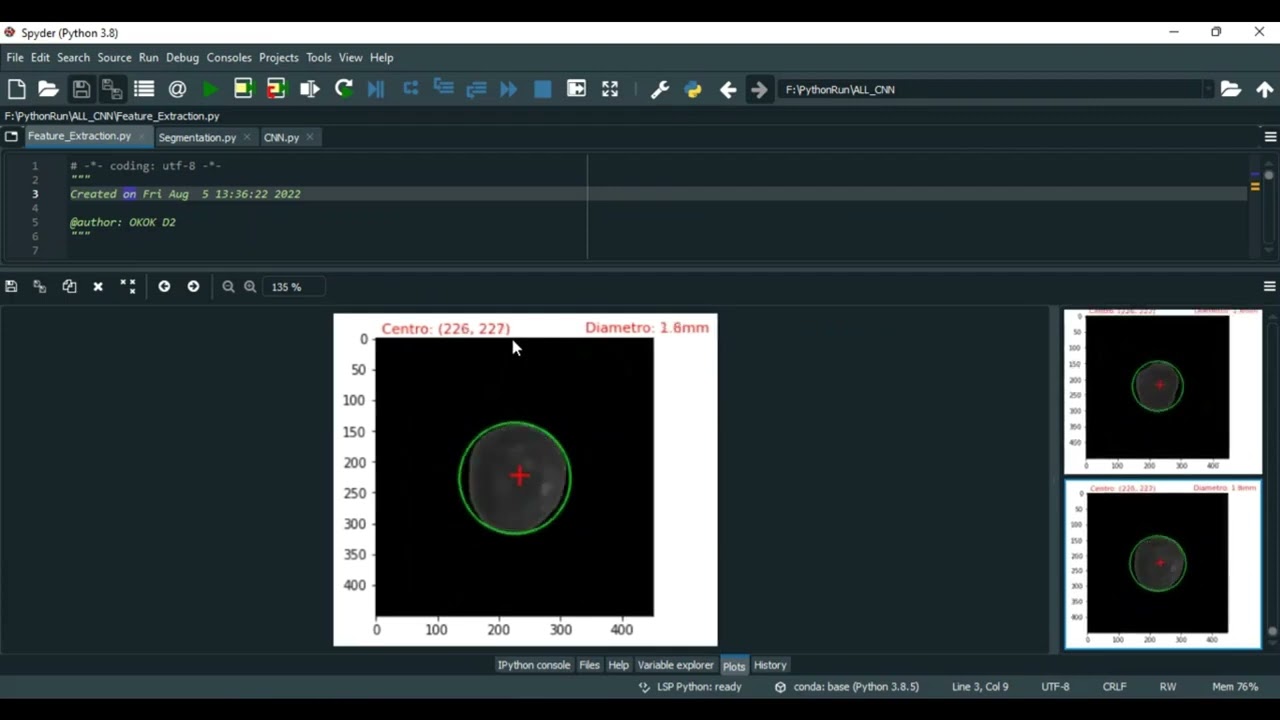The height and width of the screenshot is (720, 1280).
Task: Go back with the left arrow in the toolbar
Action: [x=728, y=89]
